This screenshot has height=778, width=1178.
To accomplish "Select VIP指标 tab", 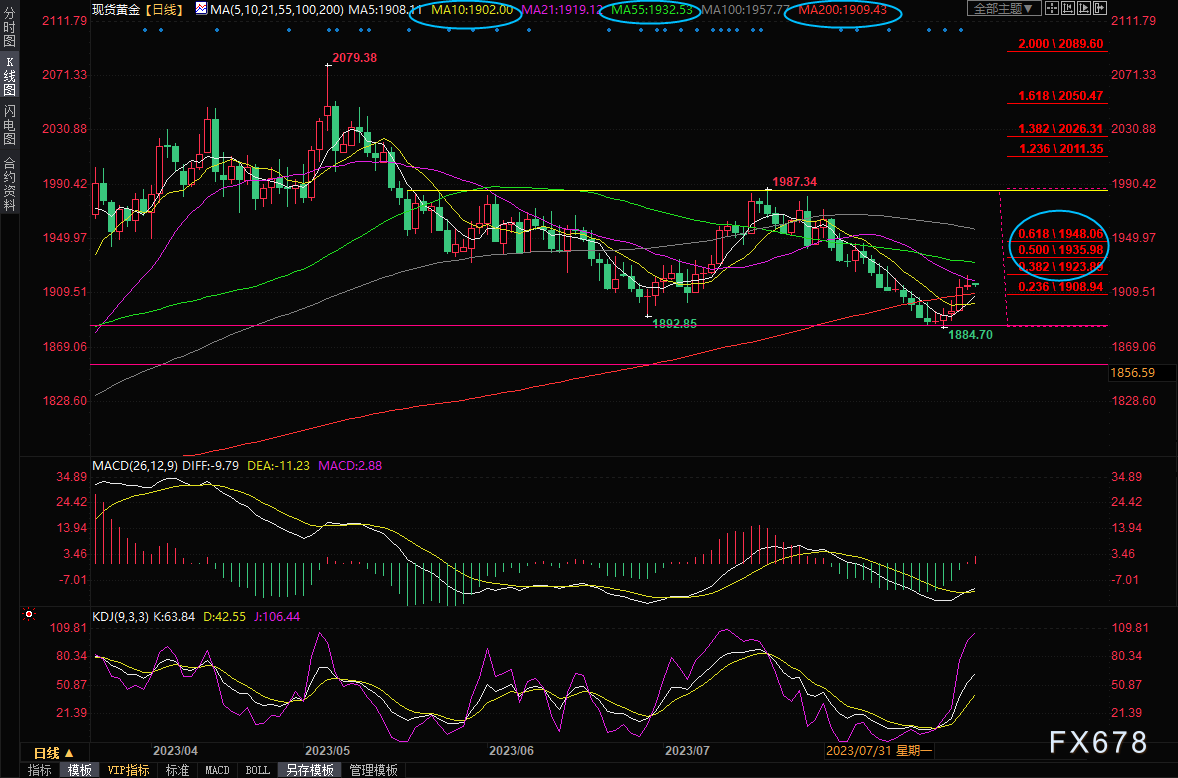I will [129, 770].
